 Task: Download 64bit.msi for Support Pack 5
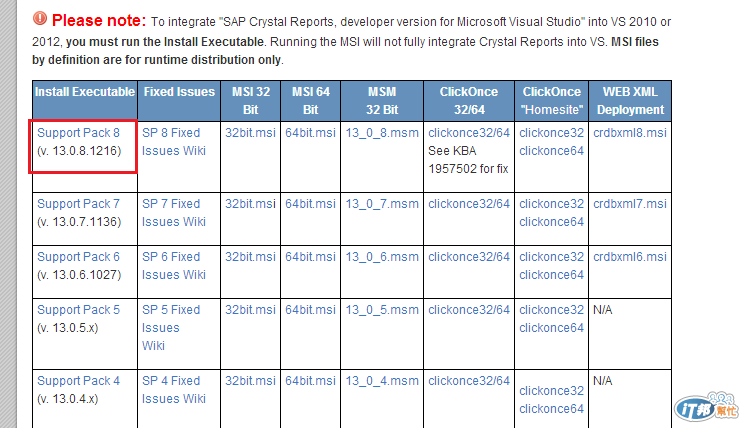[x=310, y=310]
